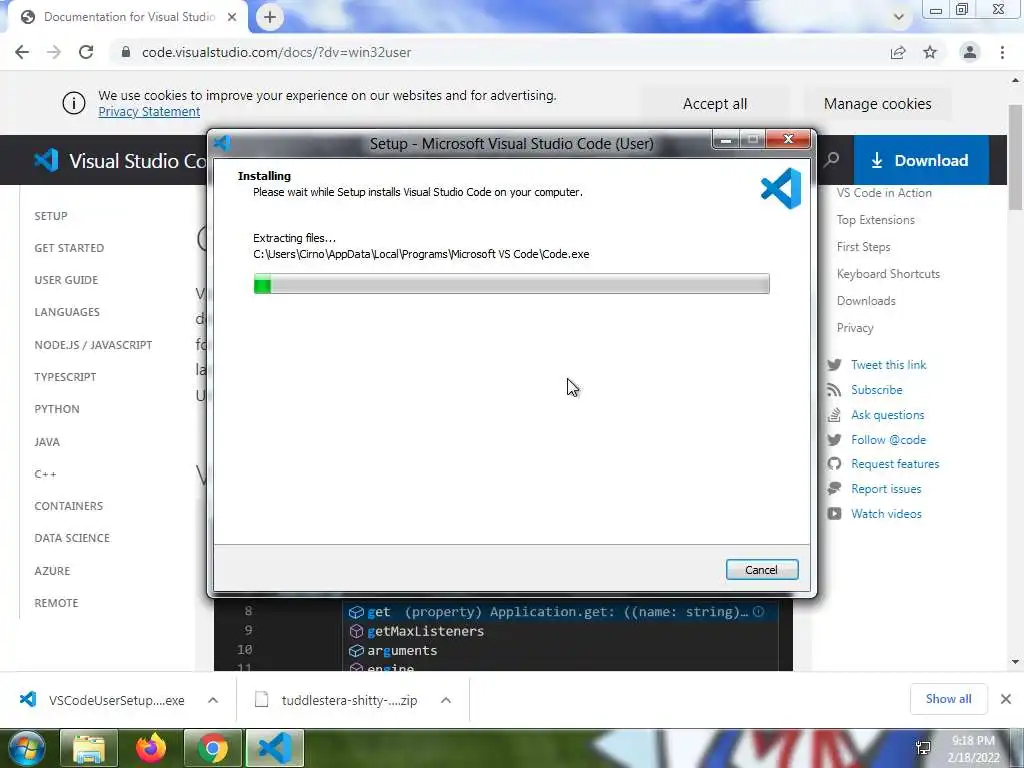Open the LANGUAGES docs section
This screenshot has width=1024, height=768.
67,312
